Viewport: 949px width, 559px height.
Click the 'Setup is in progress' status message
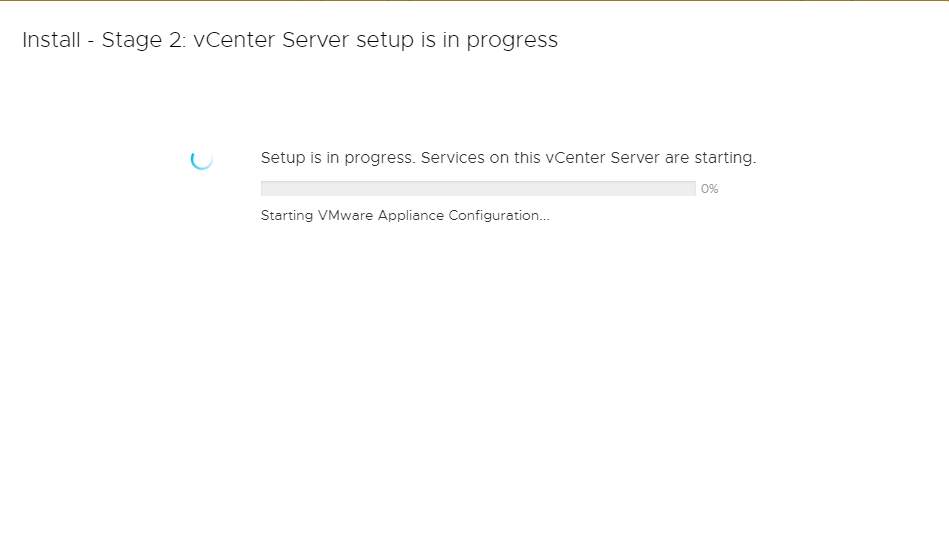(508, 158)
